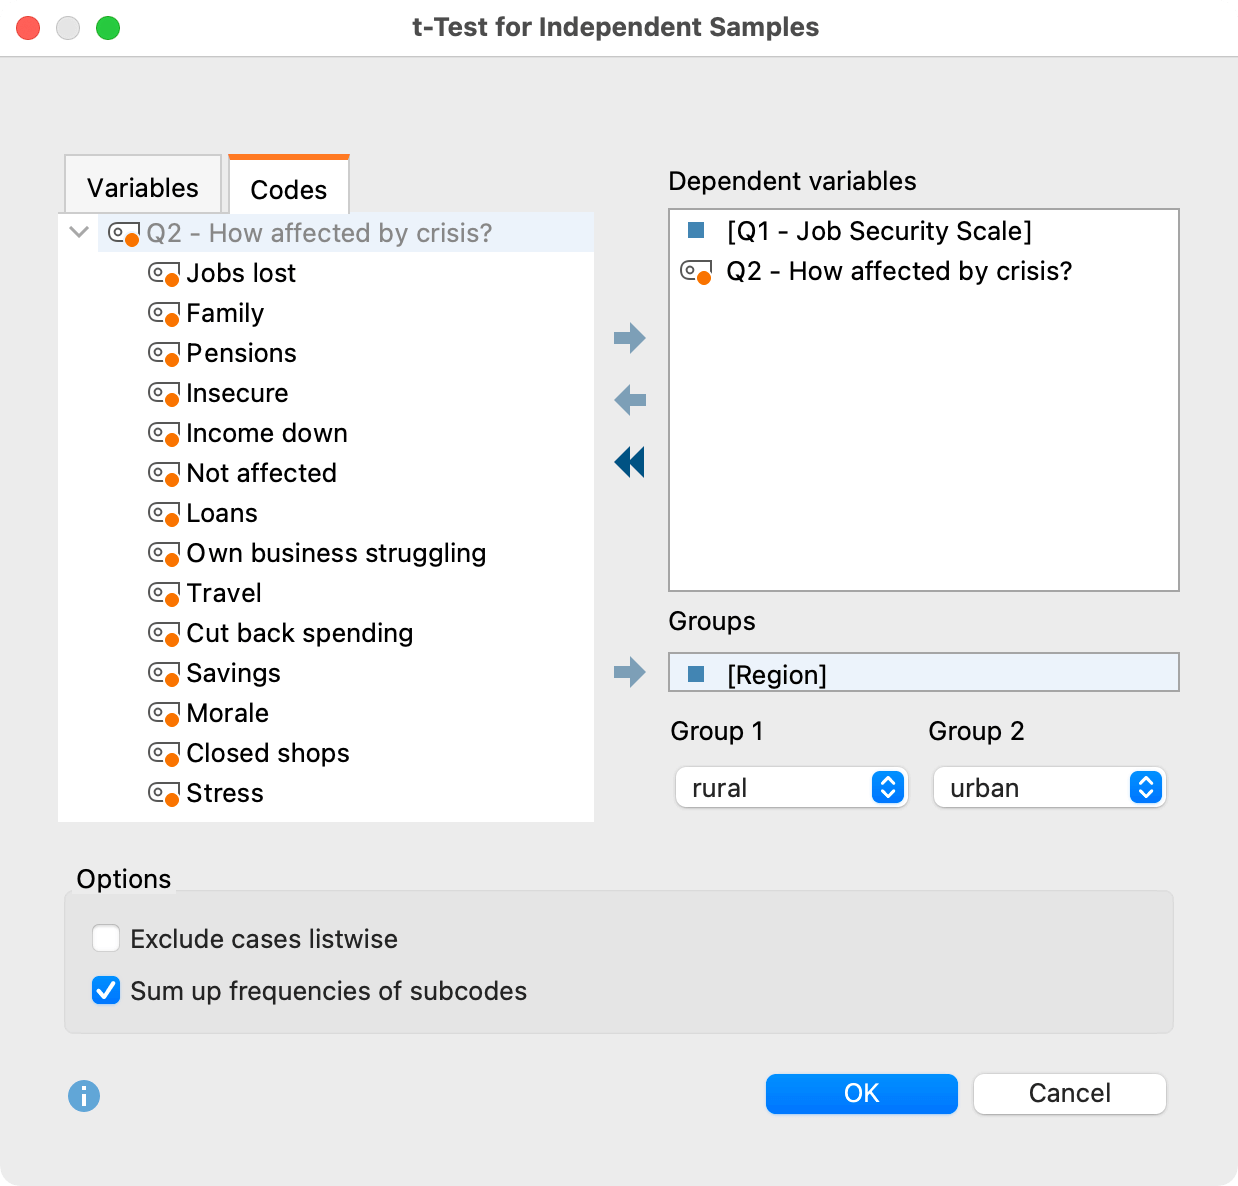Image resolution: width=1238 pixels, height=1186 pixels.
Task: Click the code icon beside Stress
Action: click(163, 794)
